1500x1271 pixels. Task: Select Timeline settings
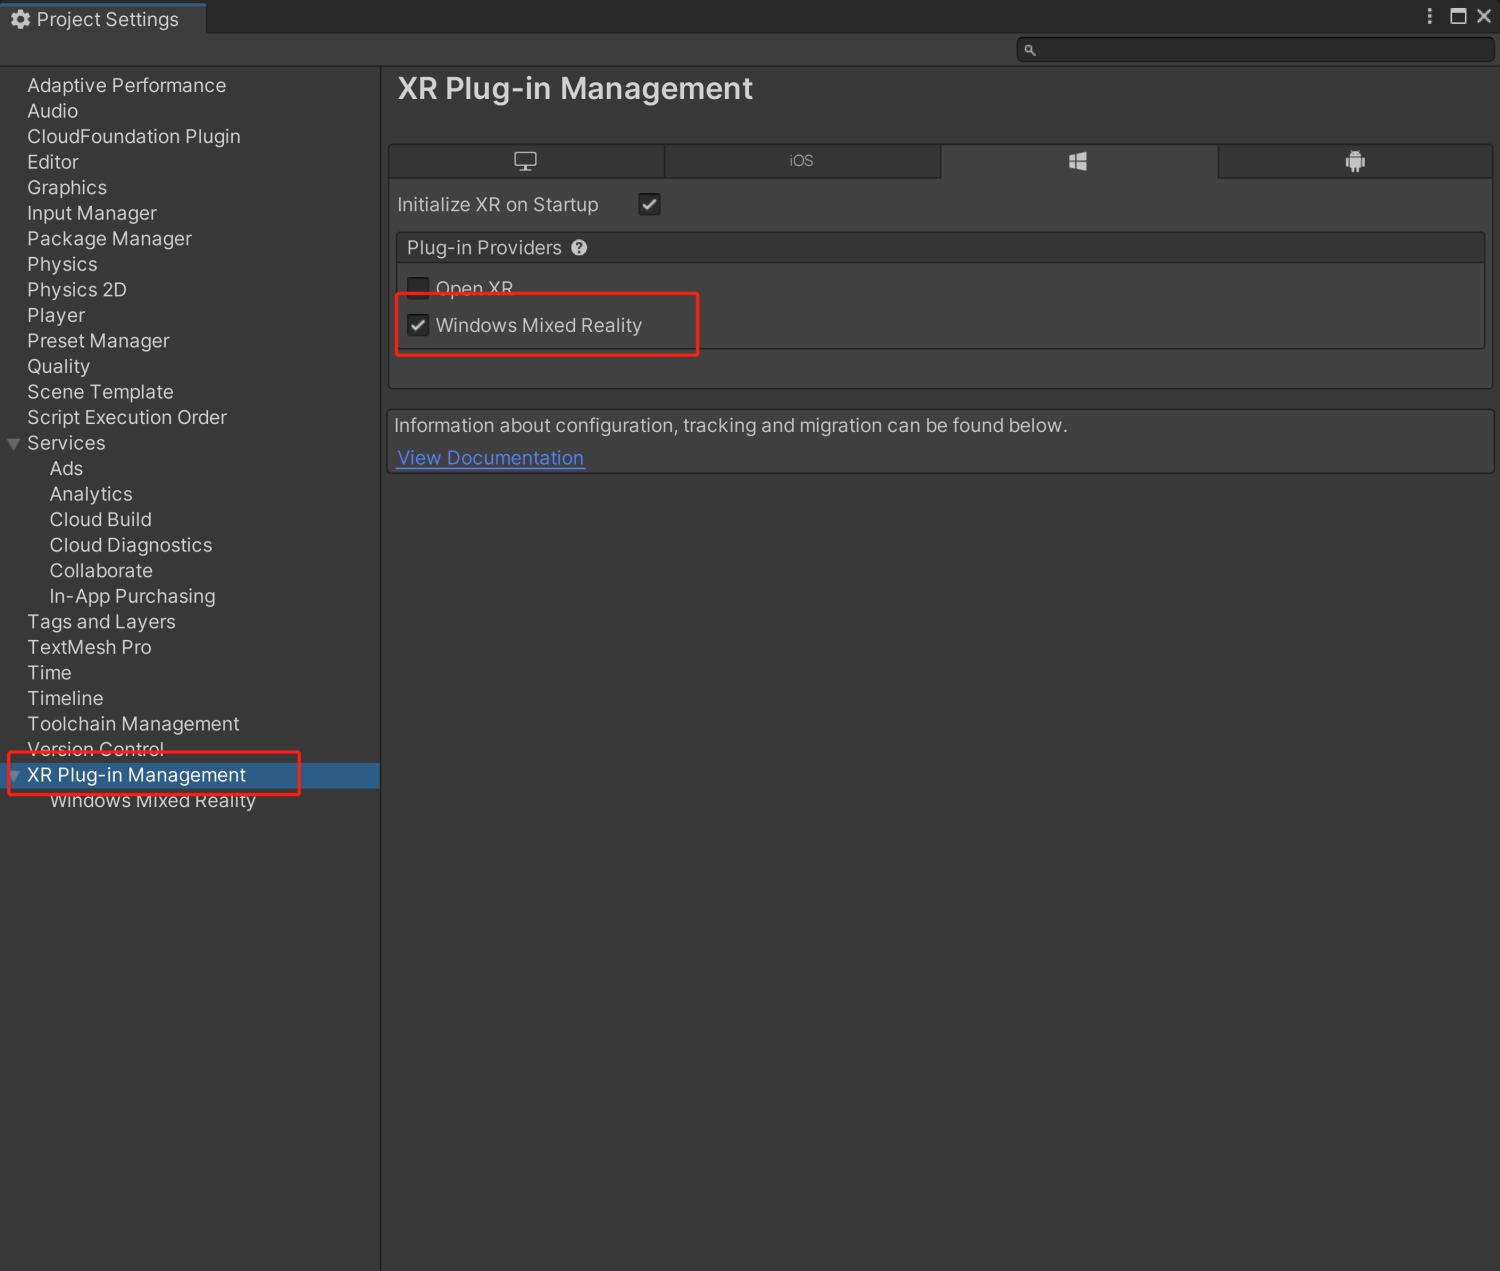point(65,699)
